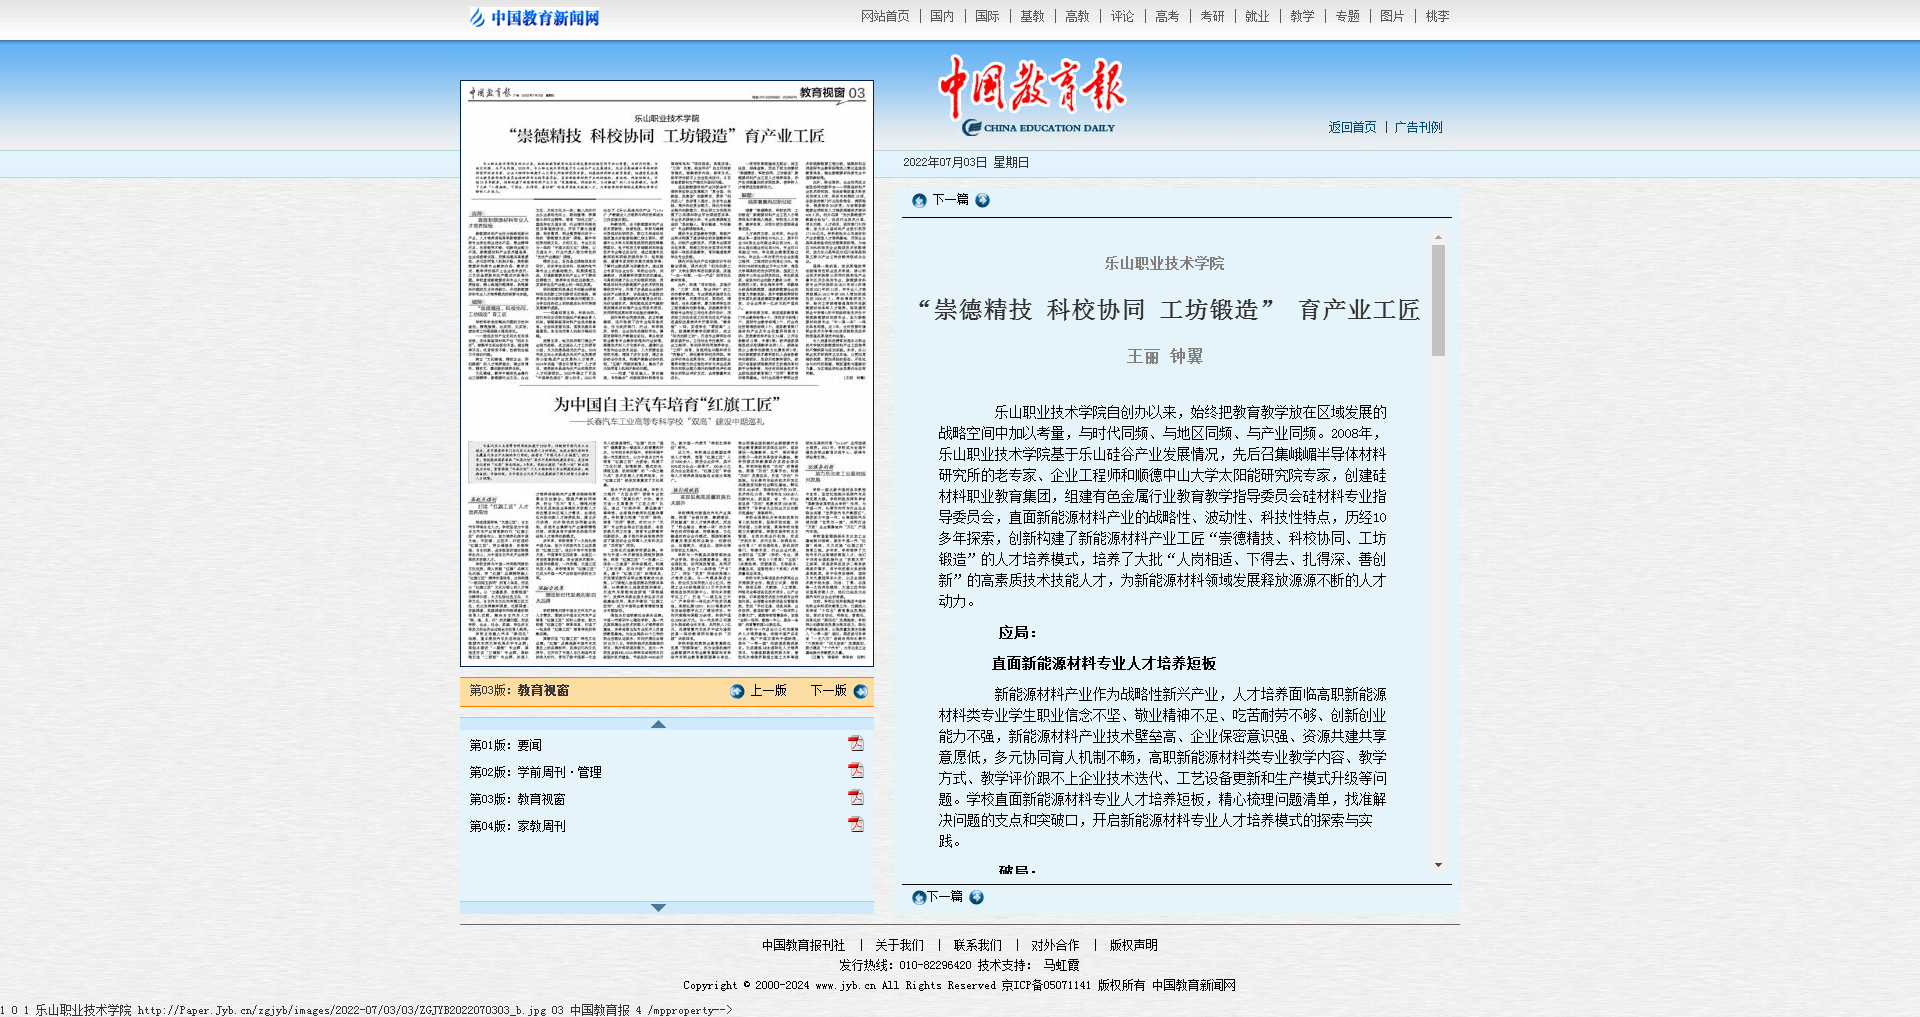Collapse page list with the up triangle
Image resolution: width=1920 pixels, height=1017 pixels.
point(658,724)
